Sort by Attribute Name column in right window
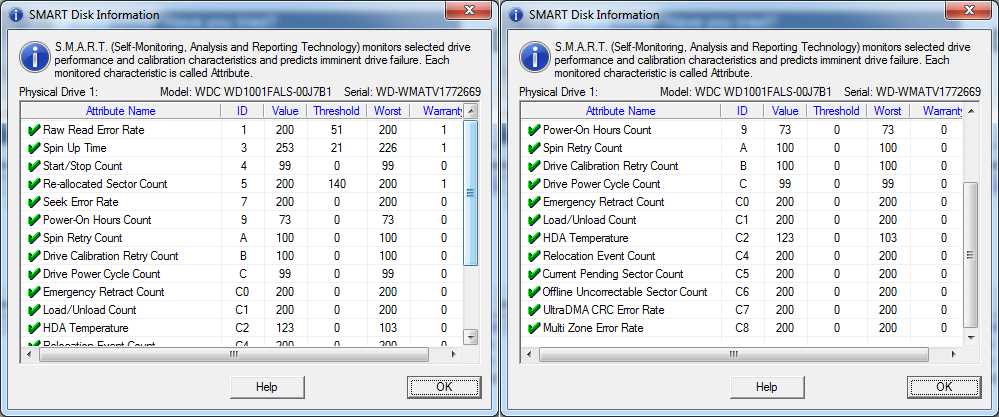This screenshot has width=999, height=417. 621,111
